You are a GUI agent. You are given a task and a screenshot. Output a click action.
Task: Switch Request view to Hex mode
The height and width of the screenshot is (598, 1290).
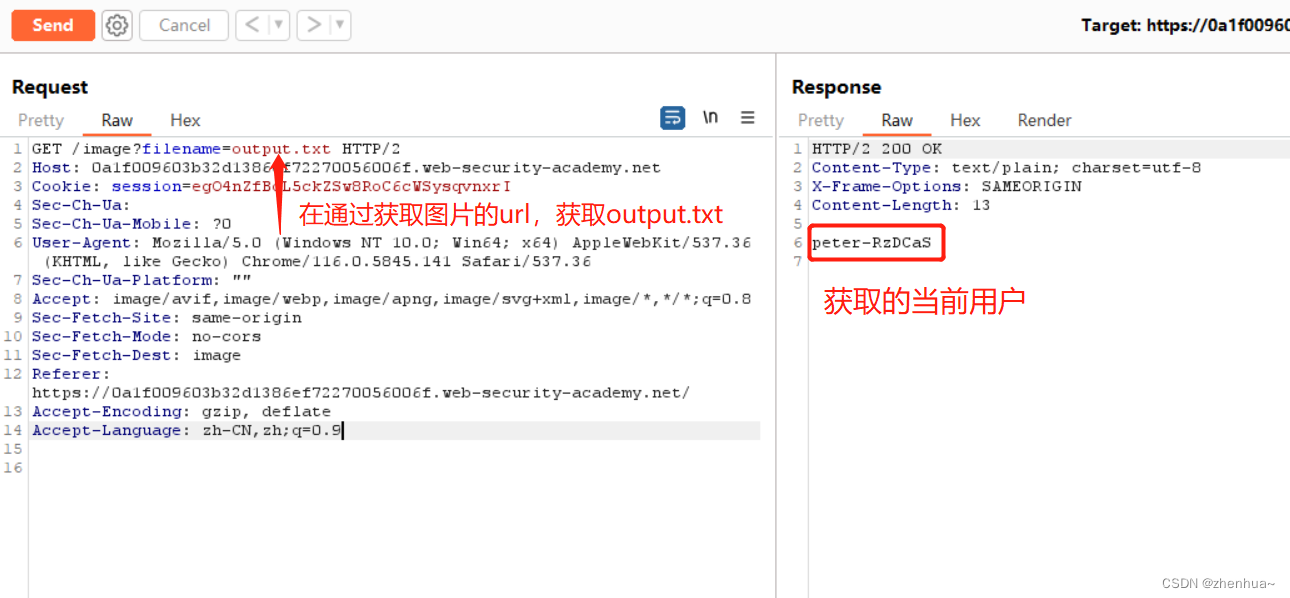point(185,120)
